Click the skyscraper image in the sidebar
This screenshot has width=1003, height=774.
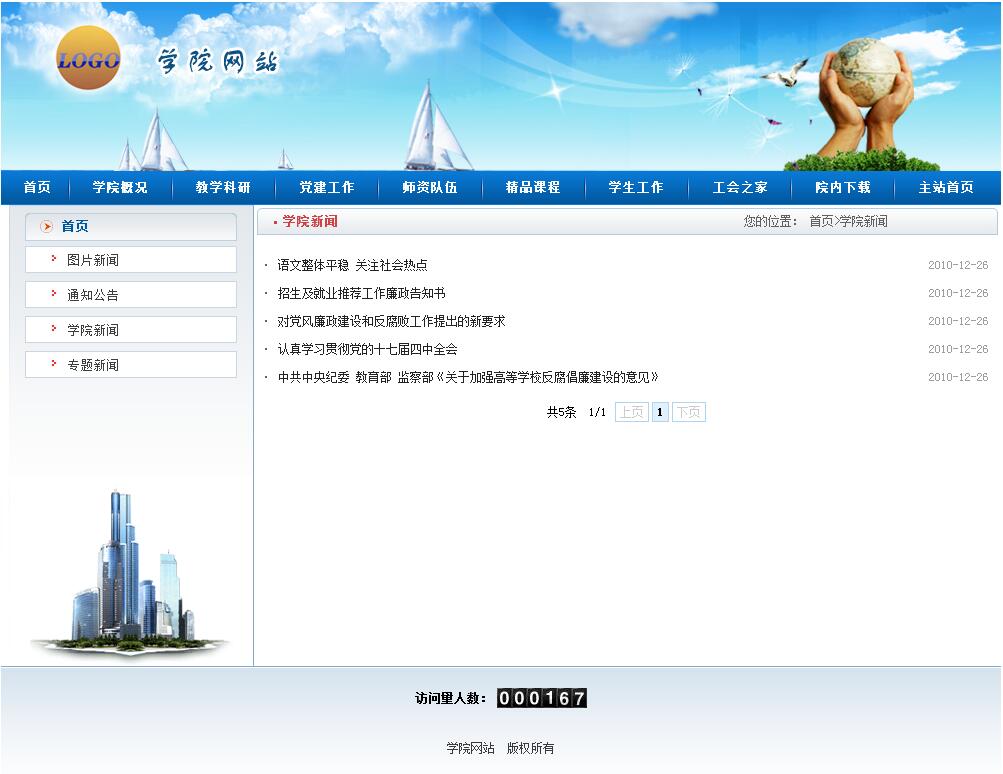[x=130, y=573]
